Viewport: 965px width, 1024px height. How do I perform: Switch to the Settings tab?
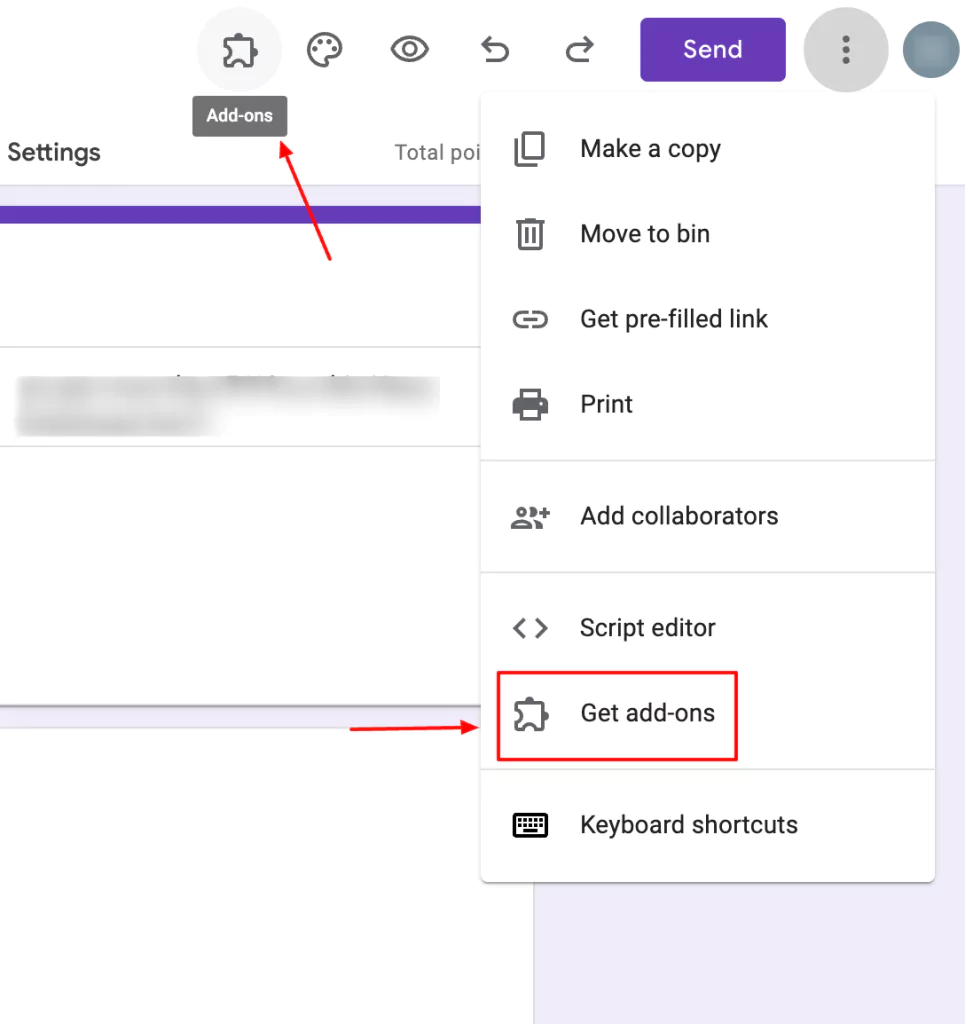coord(54,152)
